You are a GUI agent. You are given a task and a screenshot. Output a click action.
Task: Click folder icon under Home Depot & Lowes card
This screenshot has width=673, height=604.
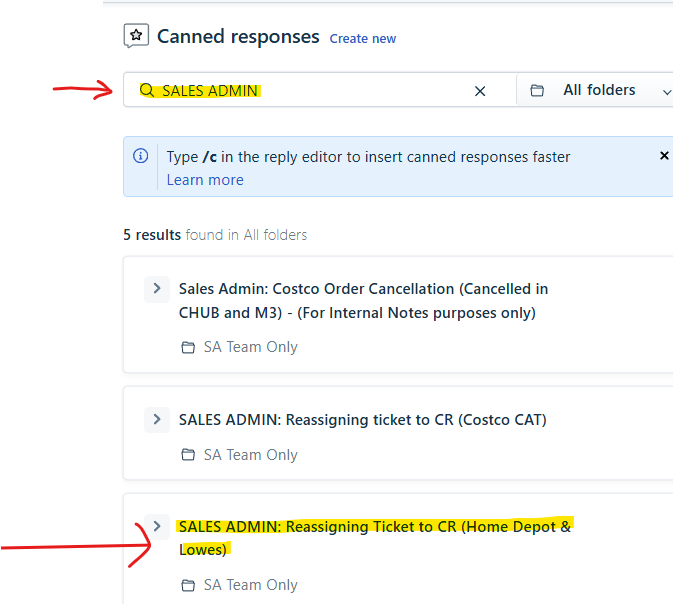tap(188, 585)
